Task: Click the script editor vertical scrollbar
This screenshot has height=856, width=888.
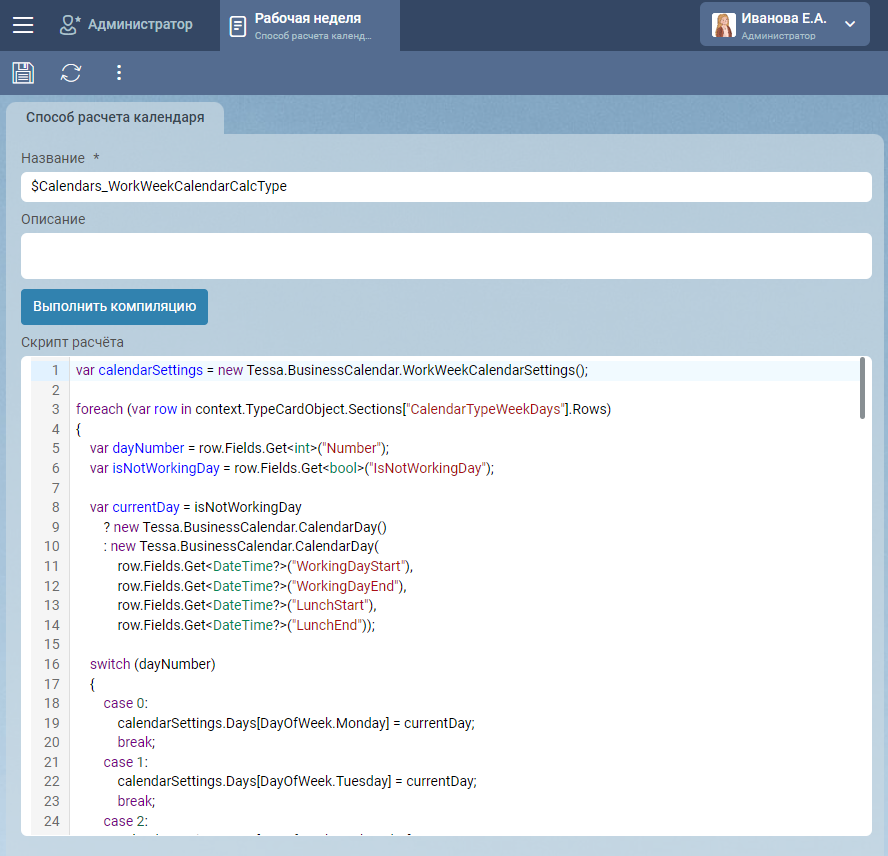Action: 863,388
